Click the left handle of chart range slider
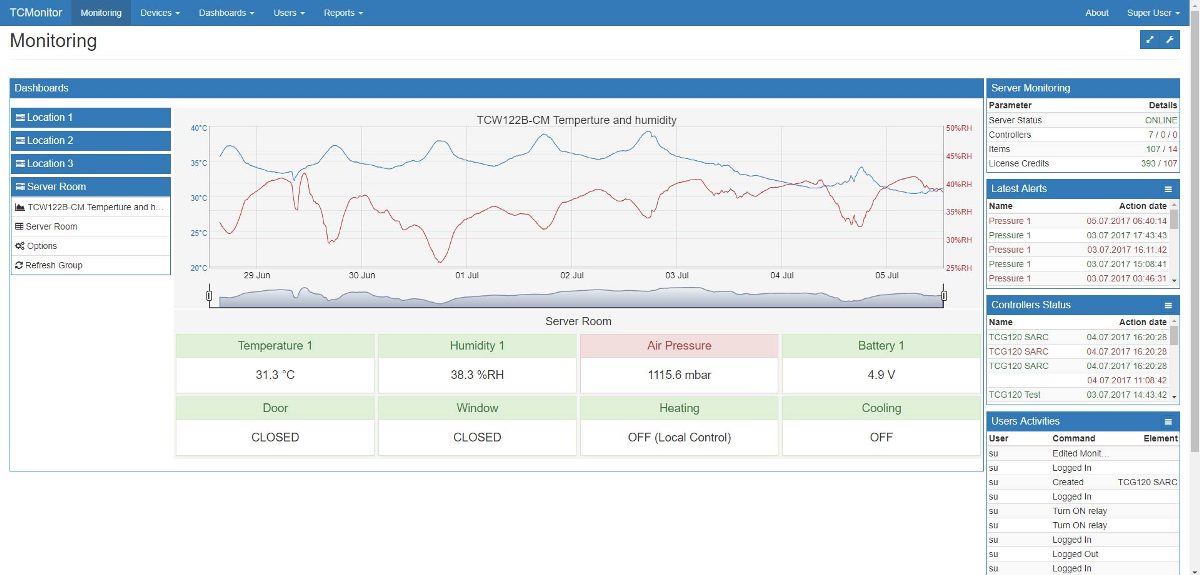Image resolution: width=1200 pixels, height=575 pixels. pyautogui.click(x=209, y=295)
